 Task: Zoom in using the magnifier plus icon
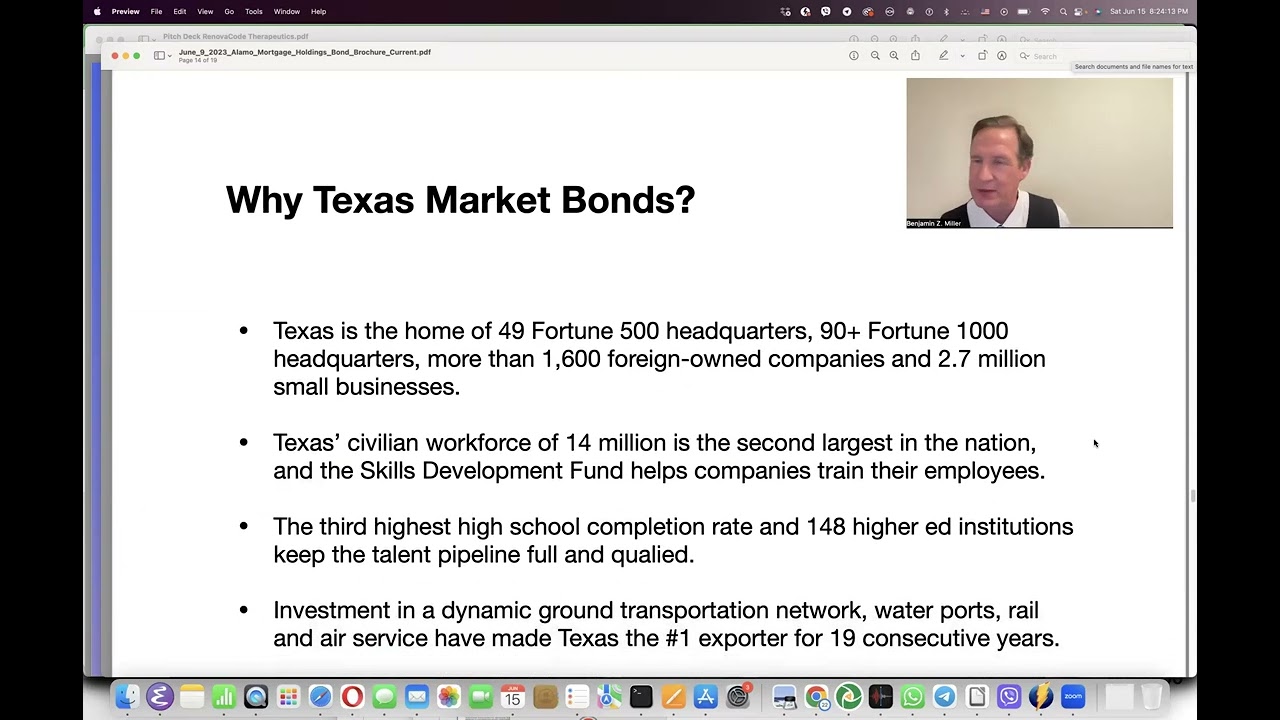(x=894, y=56)
